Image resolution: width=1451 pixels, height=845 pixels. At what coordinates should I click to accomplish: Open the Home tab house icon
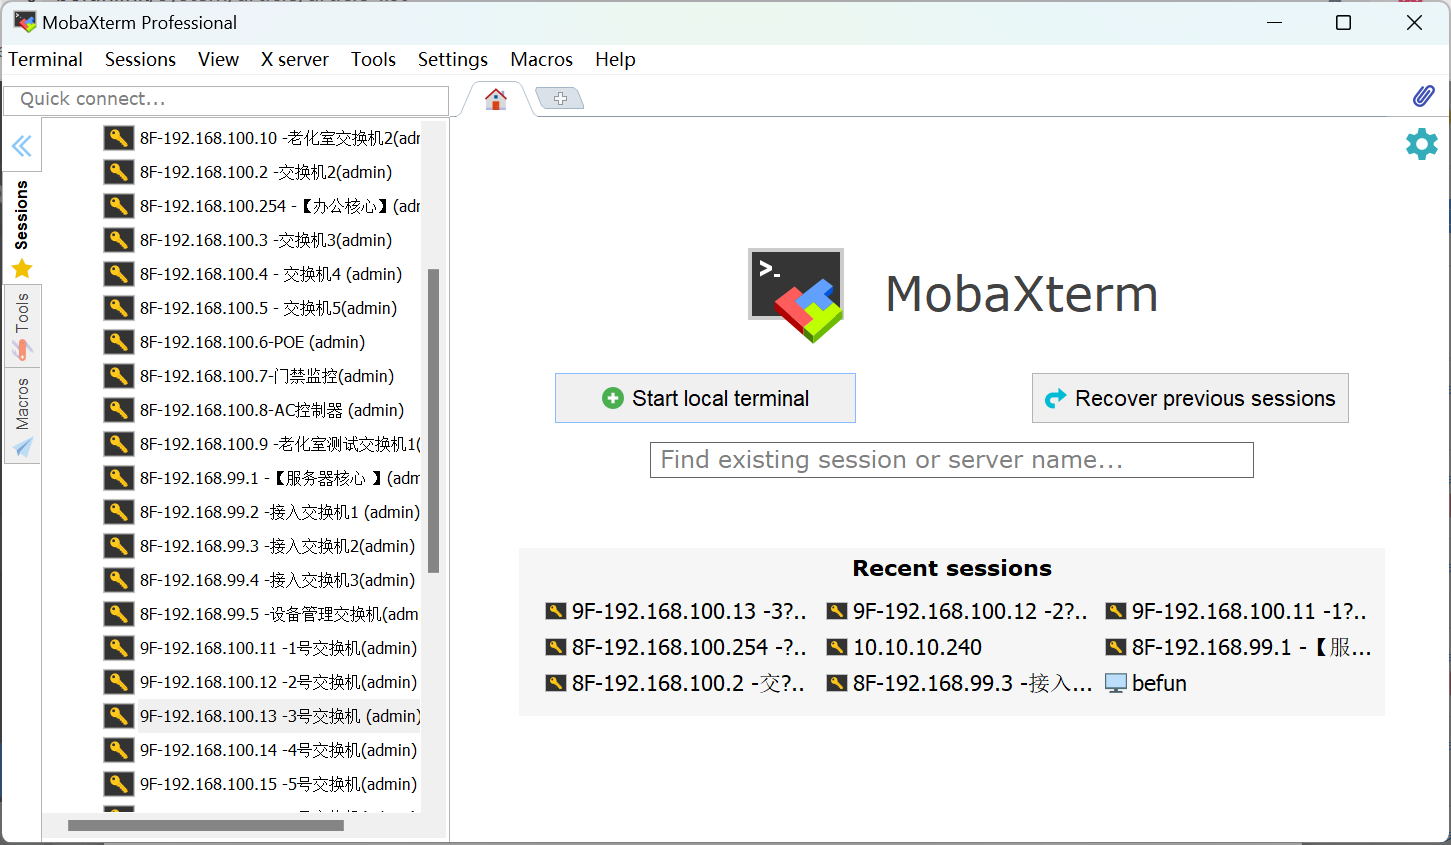[496, 99]
